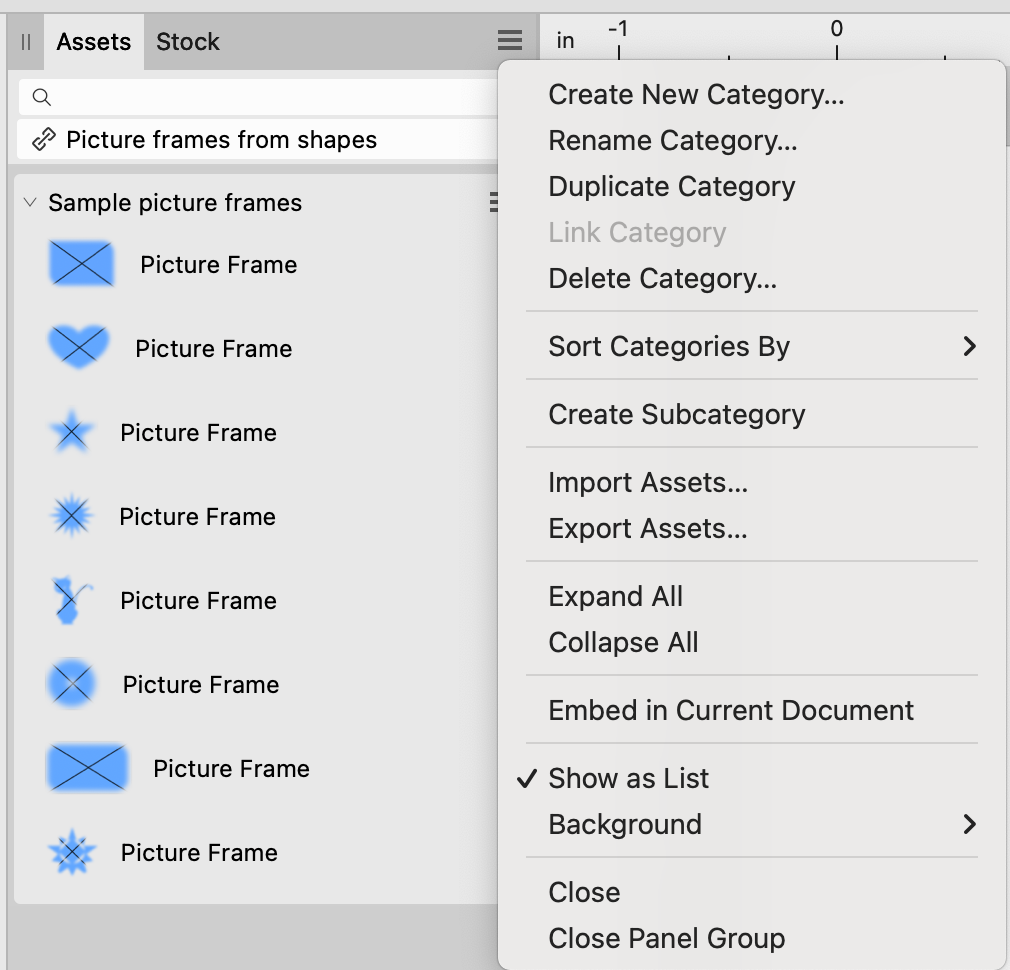Disable Show as List

pos(628,778)
